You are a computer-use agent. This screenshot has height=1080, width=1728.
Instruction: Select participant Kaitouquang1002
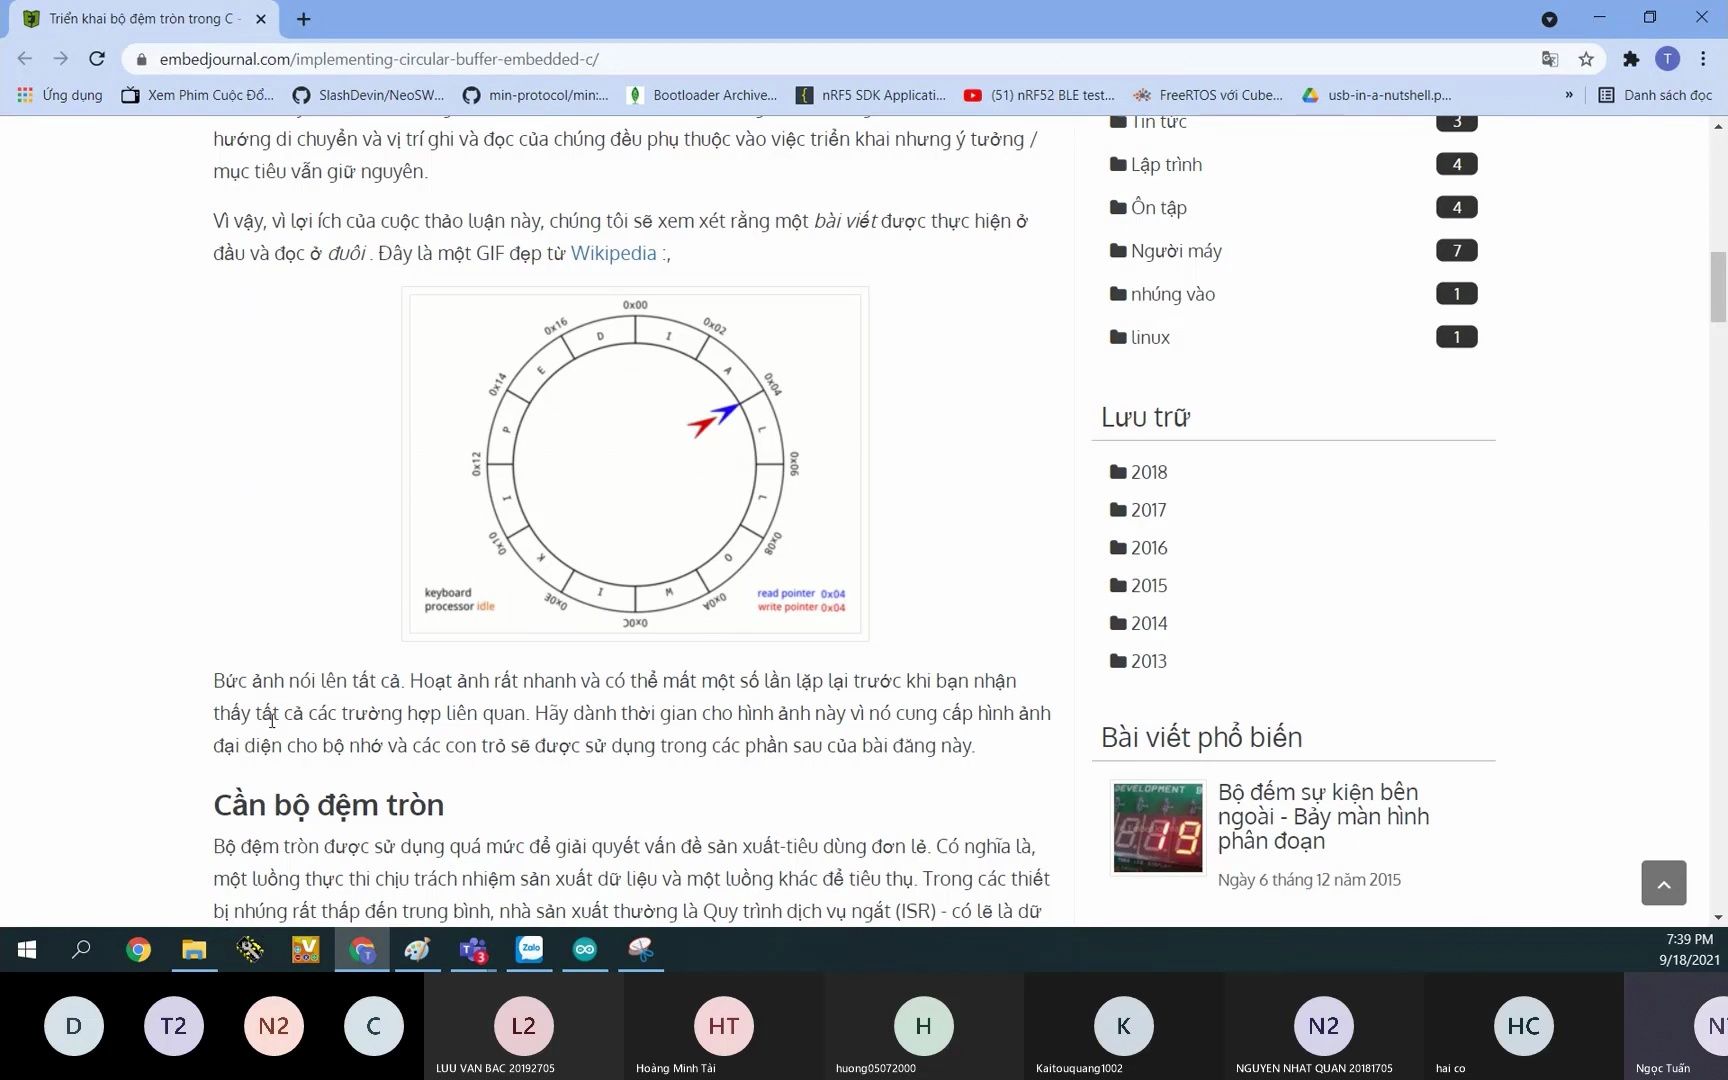coord(1124,1027)
